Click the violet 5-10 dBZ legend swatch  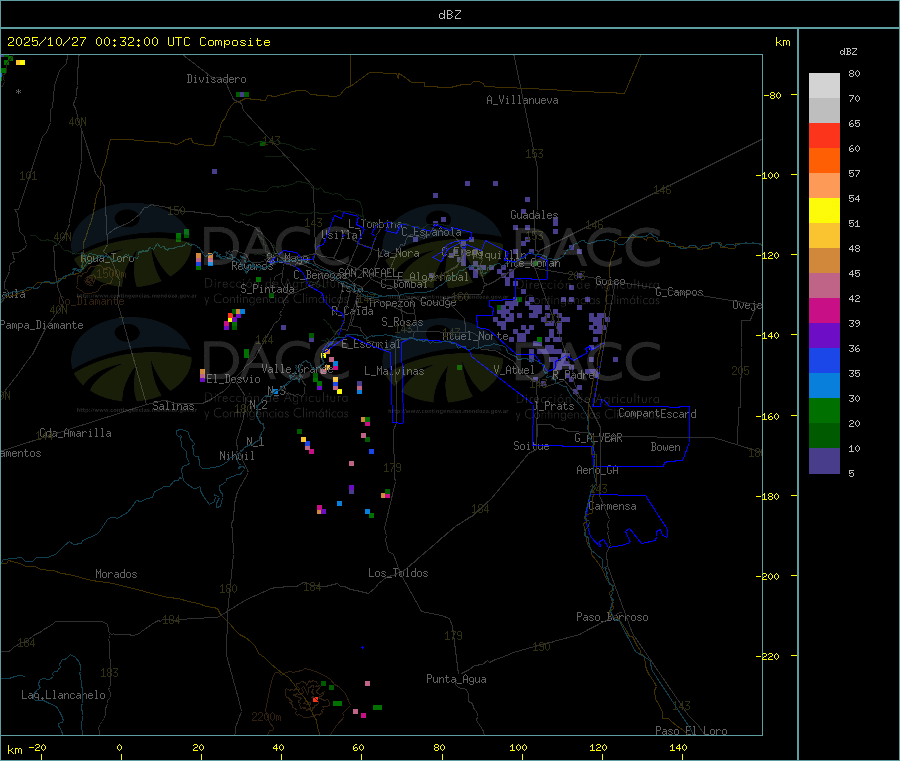(x=824, y=461)
